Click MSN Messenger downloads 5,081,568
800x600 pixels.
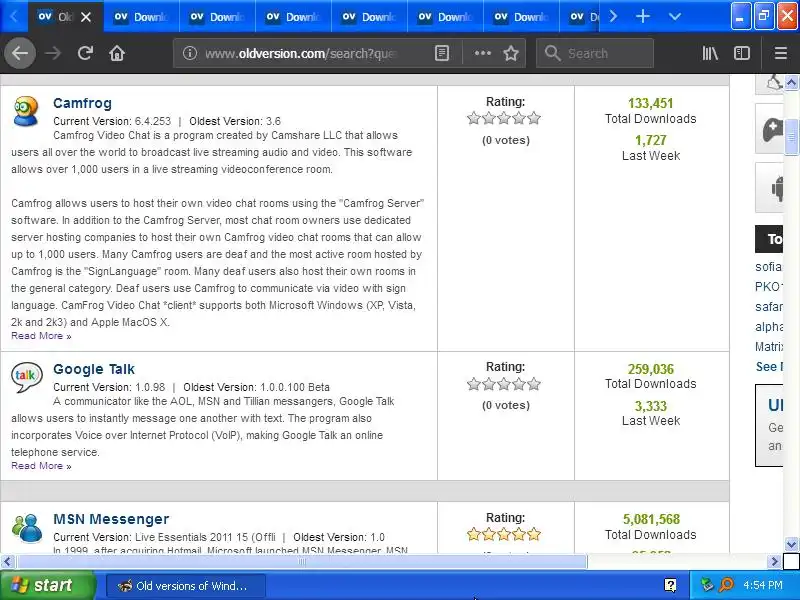651,519
